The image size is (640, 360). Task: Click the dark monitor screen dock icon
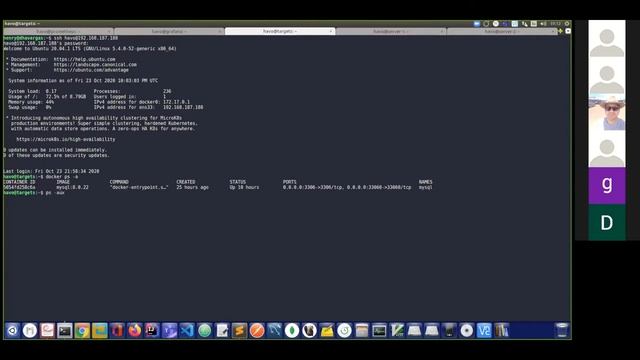pos(379,331)
